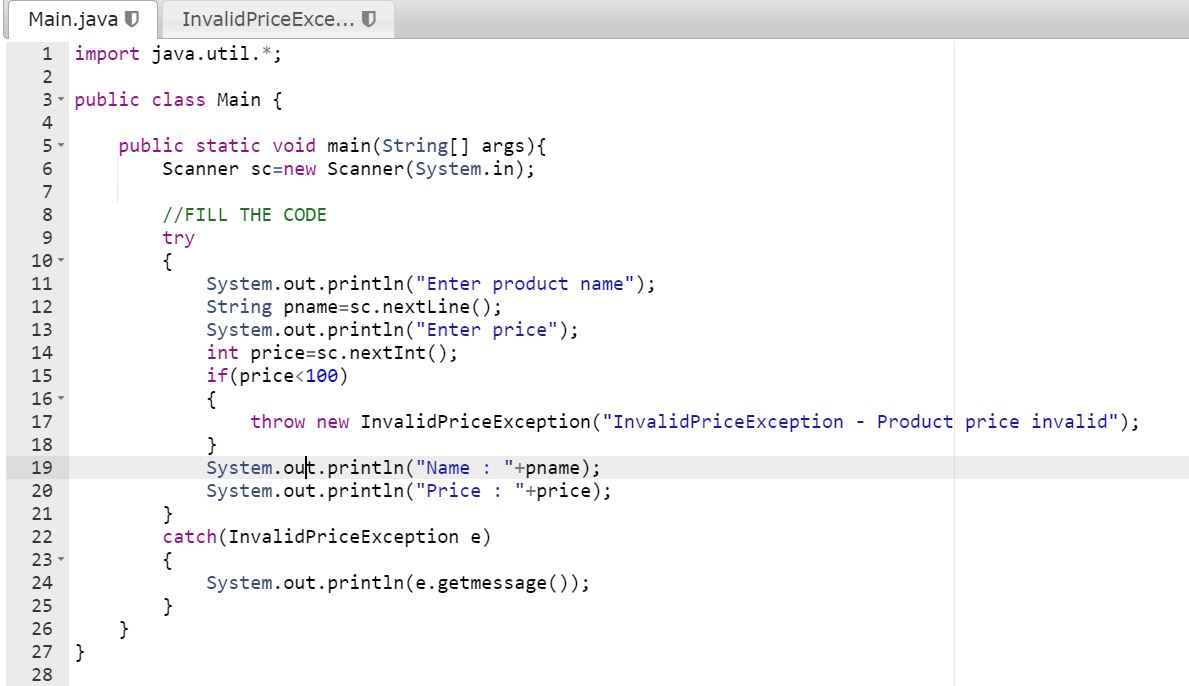Click the shield icon on InvalidPriceExce... tab
Screen dimensions: 1189x686
369,19
